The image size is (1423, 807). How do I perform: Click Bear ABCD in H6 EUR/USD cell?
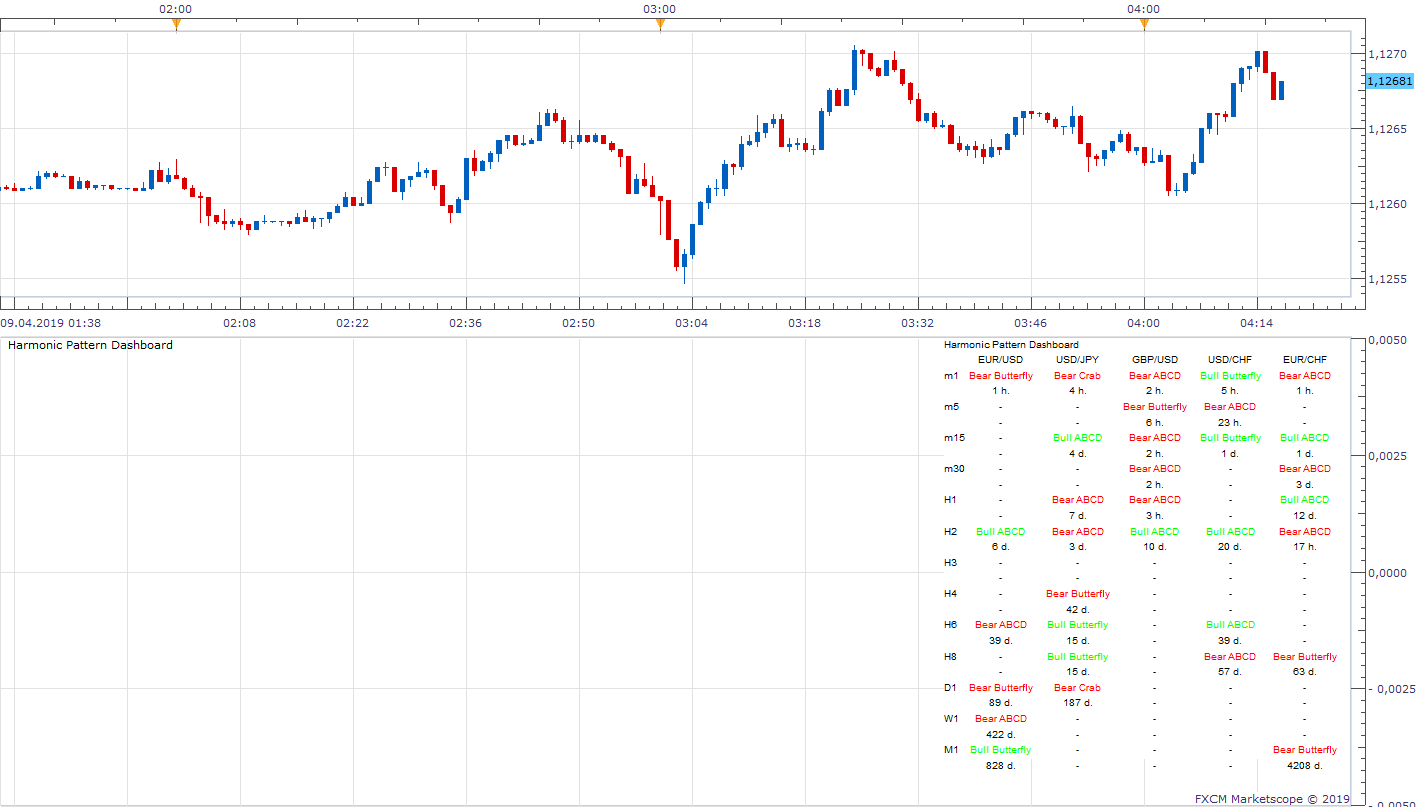[1001, 625]
